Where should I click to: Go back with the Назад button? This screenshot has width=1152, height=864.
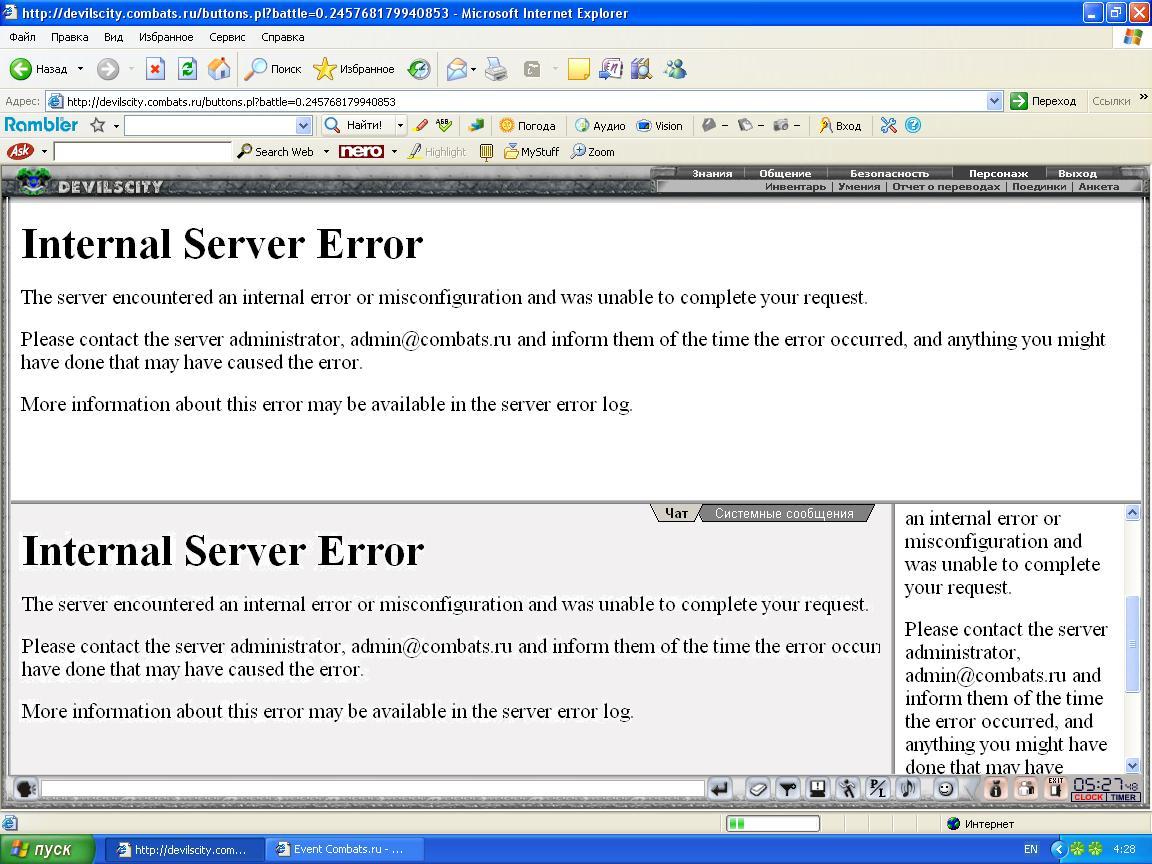[38, 69]
